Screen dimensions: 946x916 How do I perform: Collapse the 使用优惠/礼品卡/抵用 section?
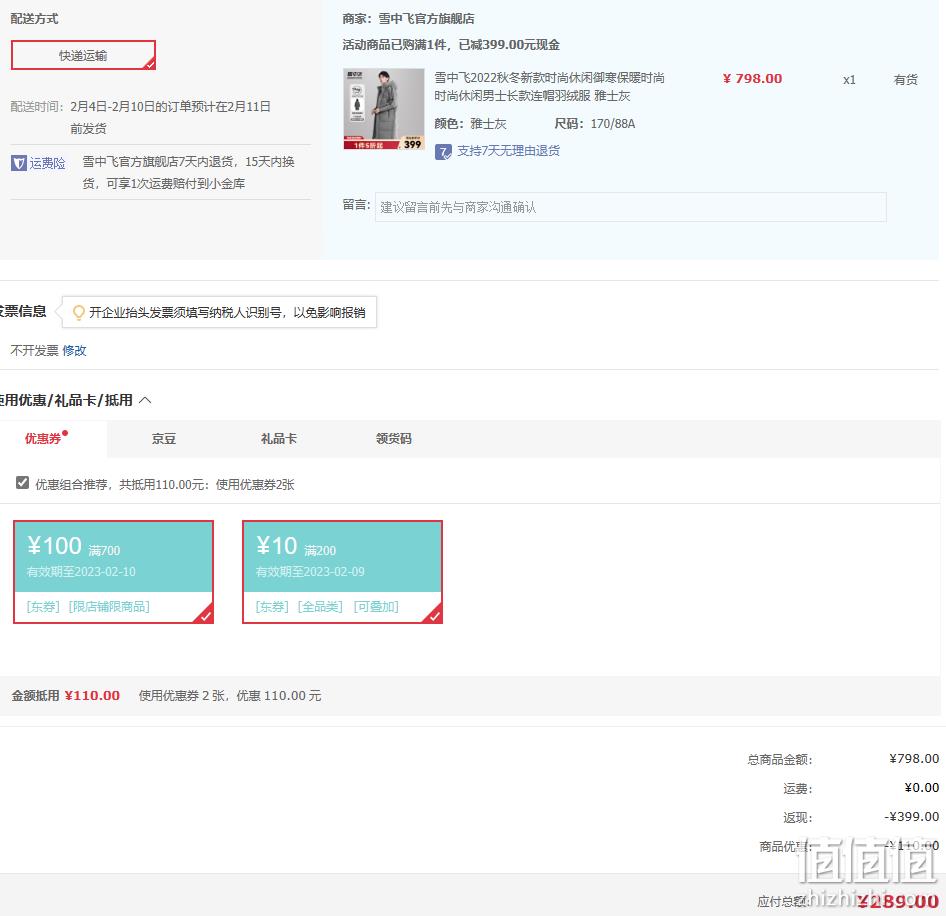[145, 400]
